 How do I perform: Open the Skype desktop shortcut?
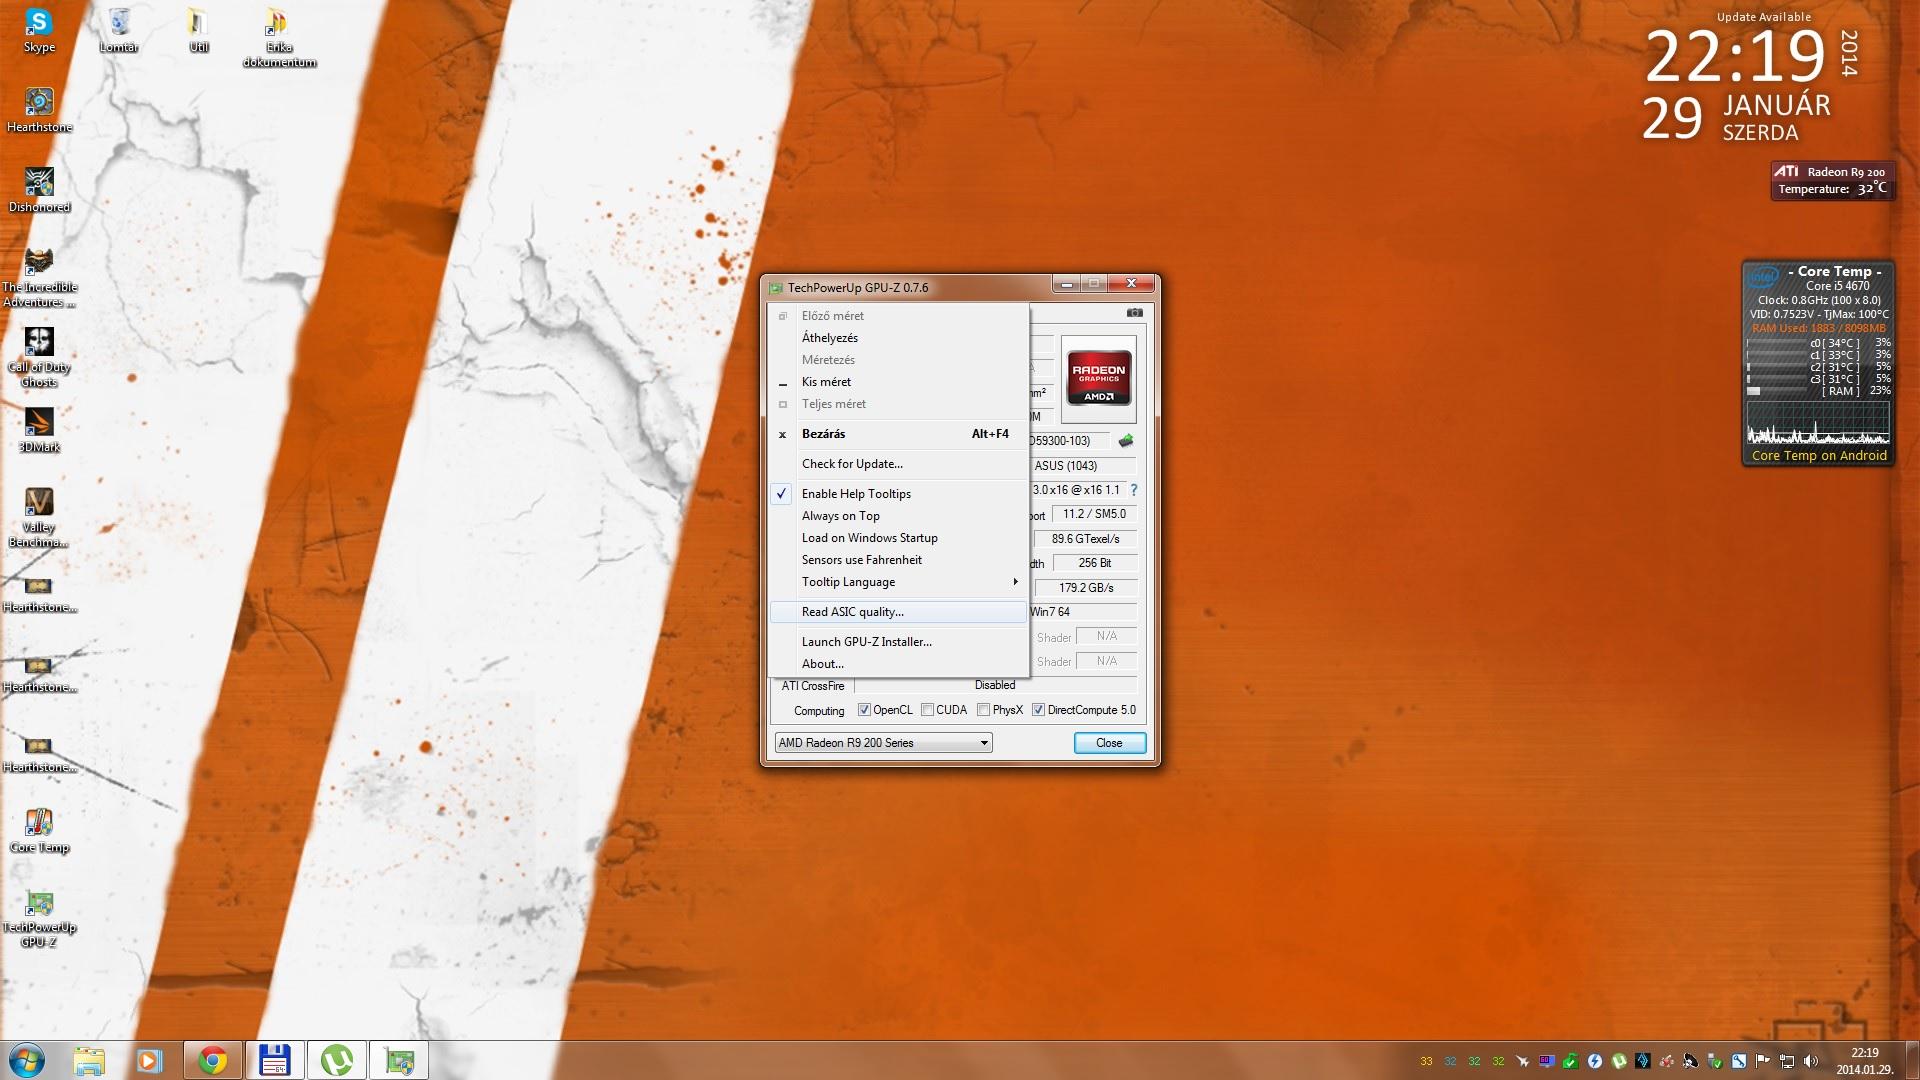(x=39, y=31)
